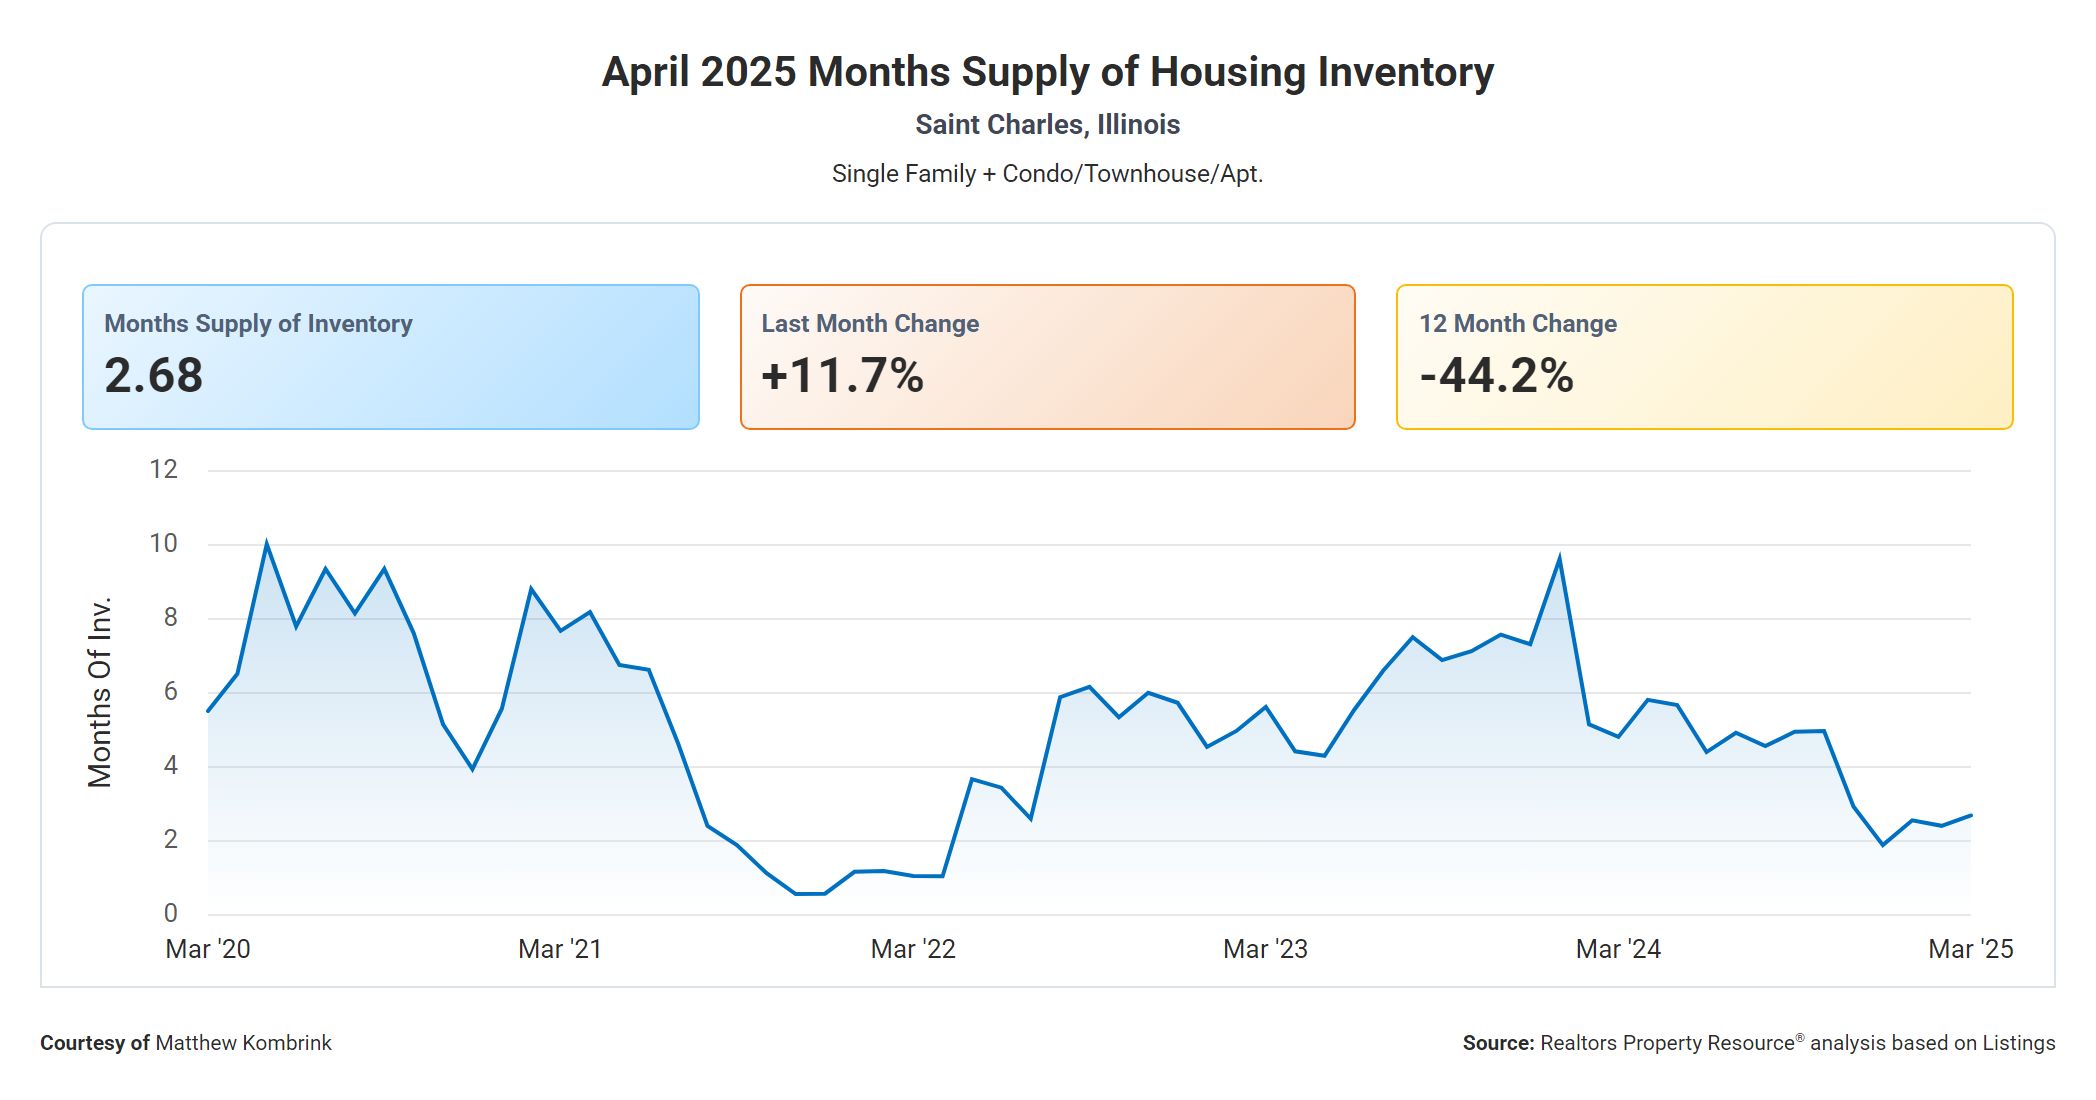
Task: Select the +11.7% change value
Action: click(x=842, y=376)
